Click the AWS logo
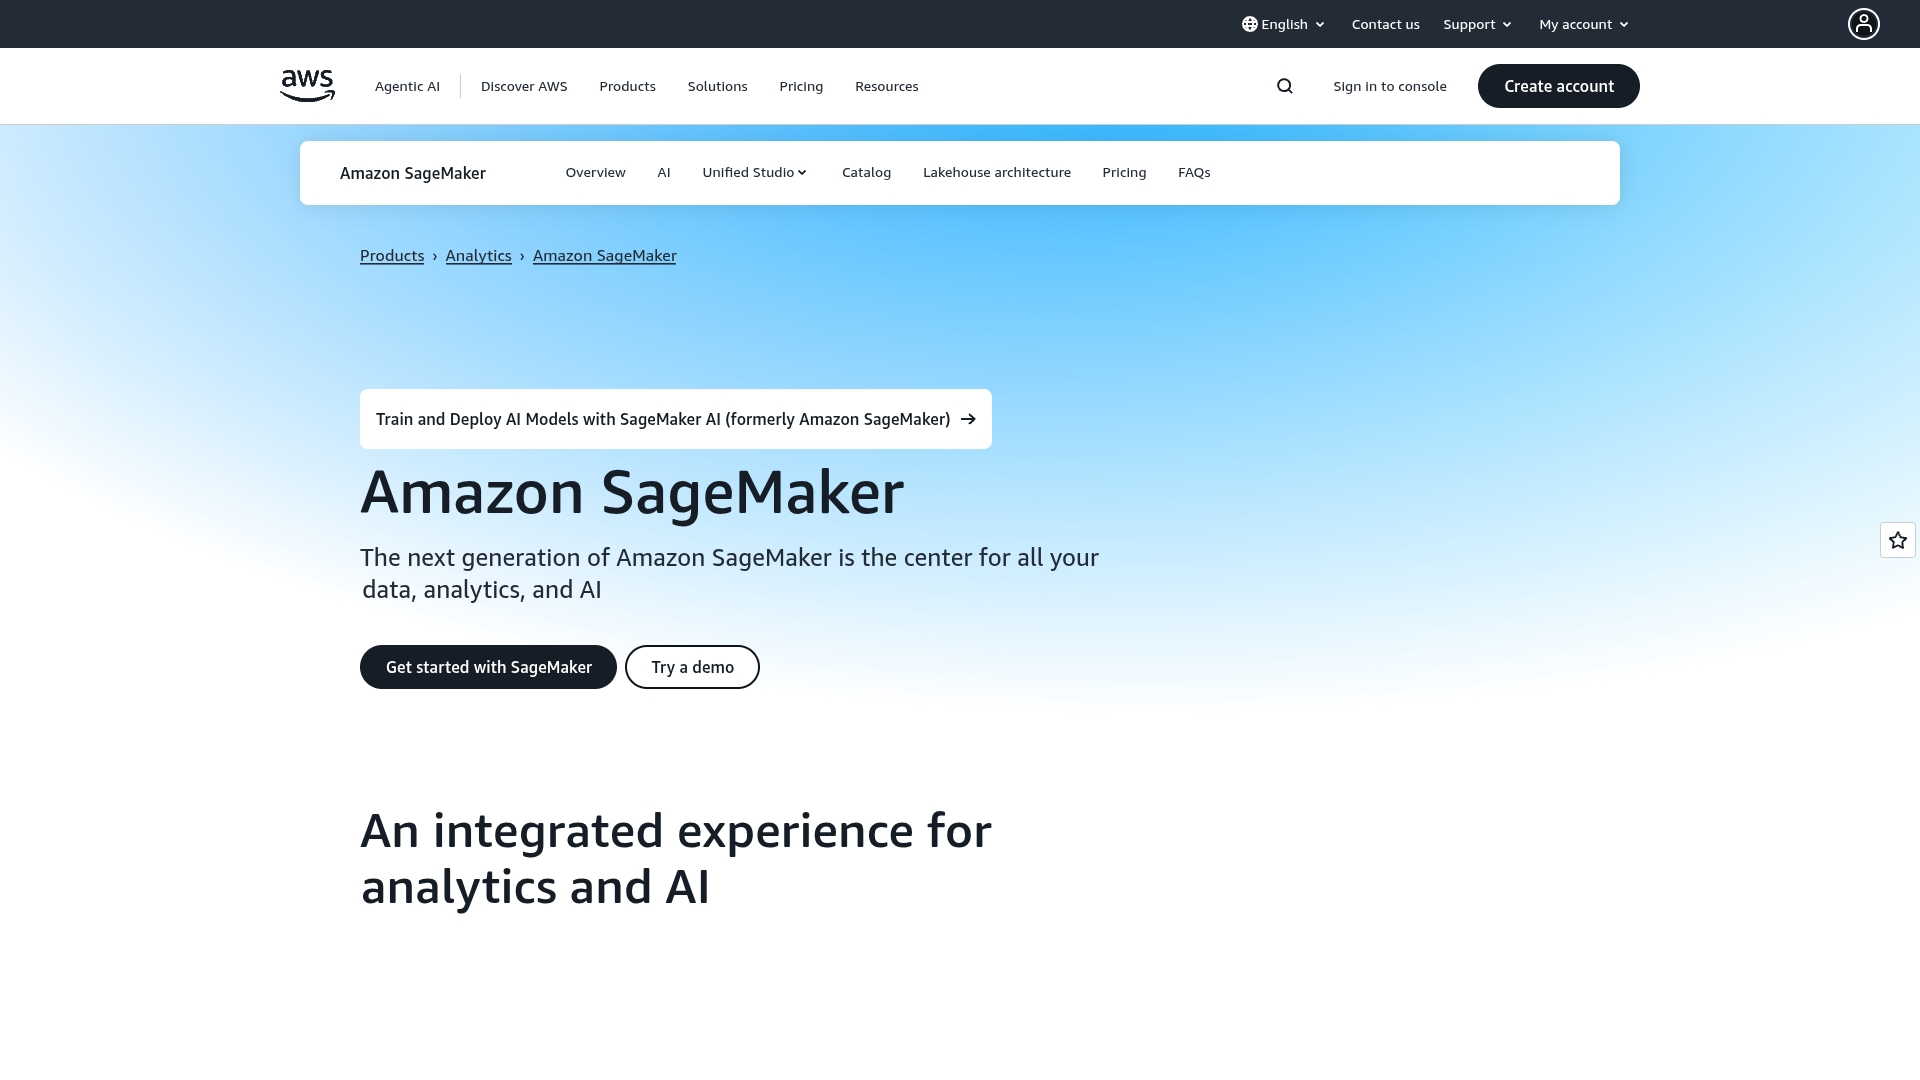Viewport: 1920px width, 1080px height. (307, 86)
